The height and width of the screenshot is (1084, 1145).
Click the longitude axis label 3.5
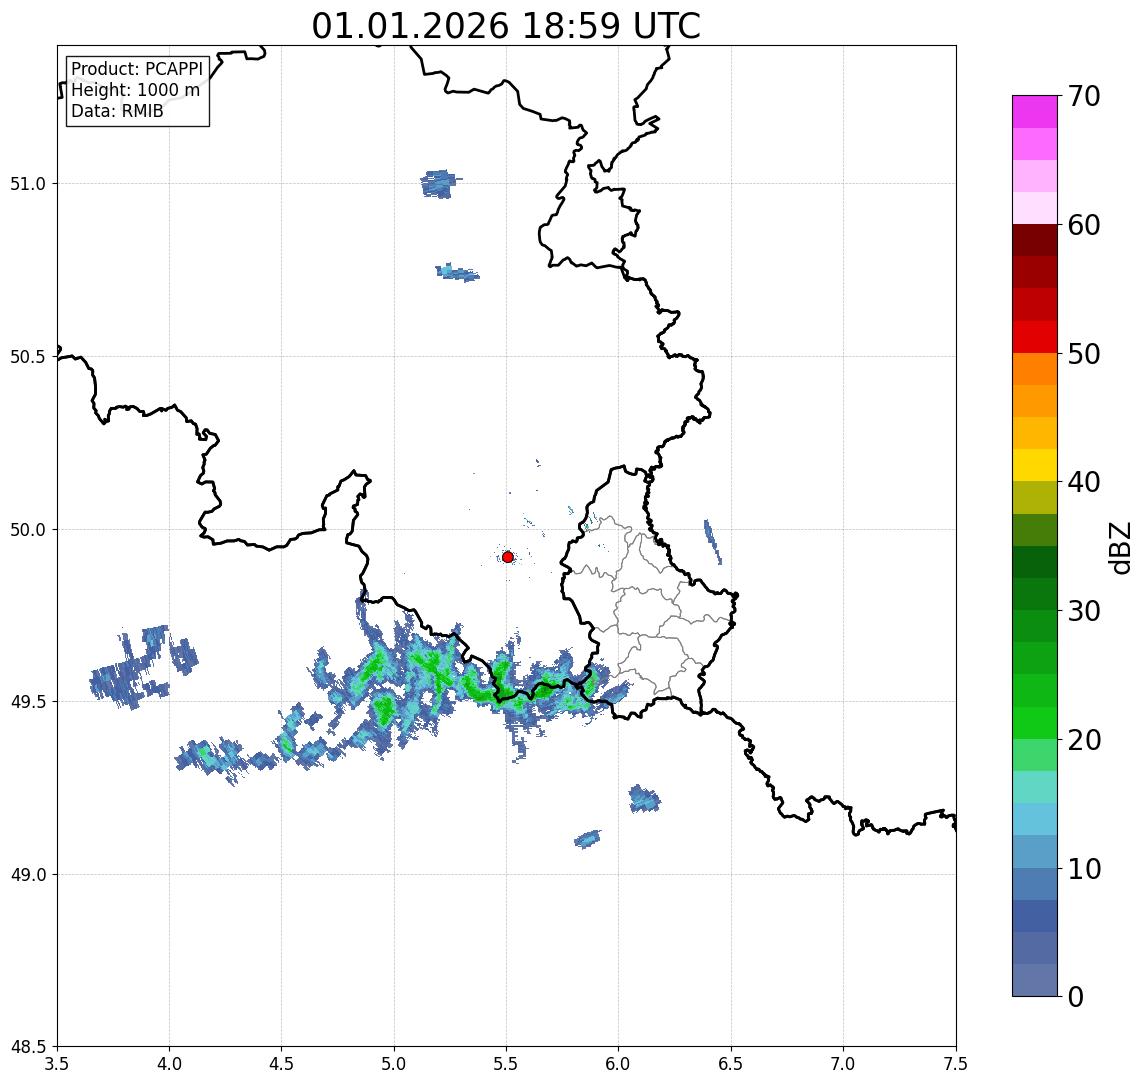point(57,1064)
